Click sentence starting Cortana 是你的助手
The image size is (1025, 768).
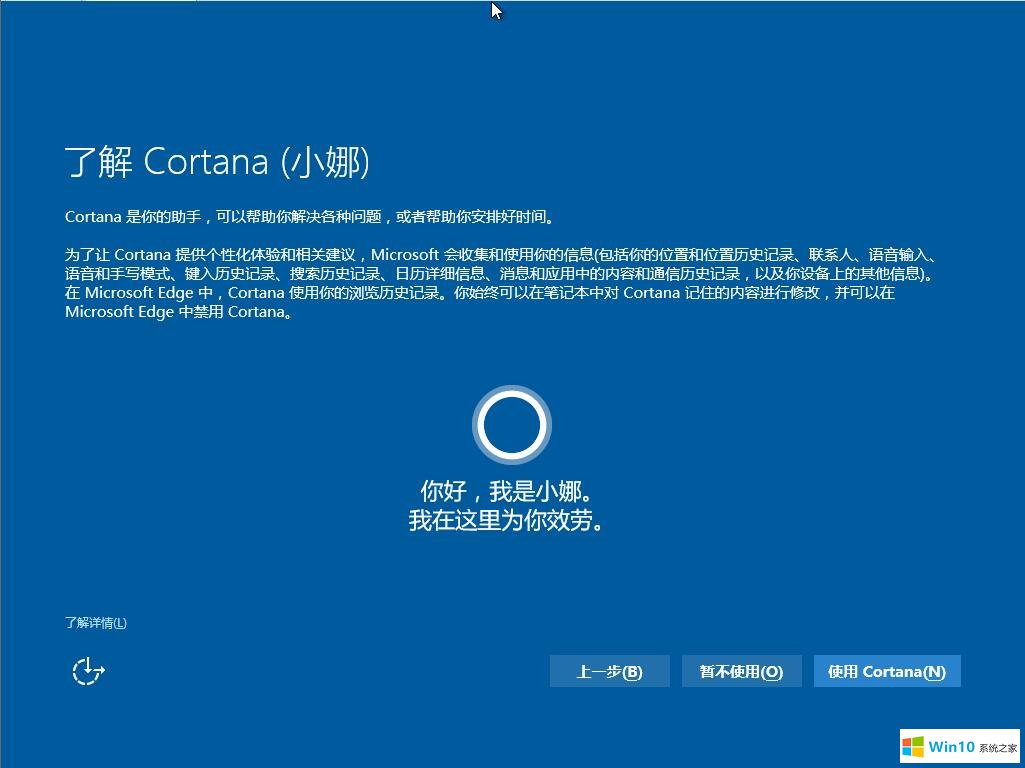311,217
